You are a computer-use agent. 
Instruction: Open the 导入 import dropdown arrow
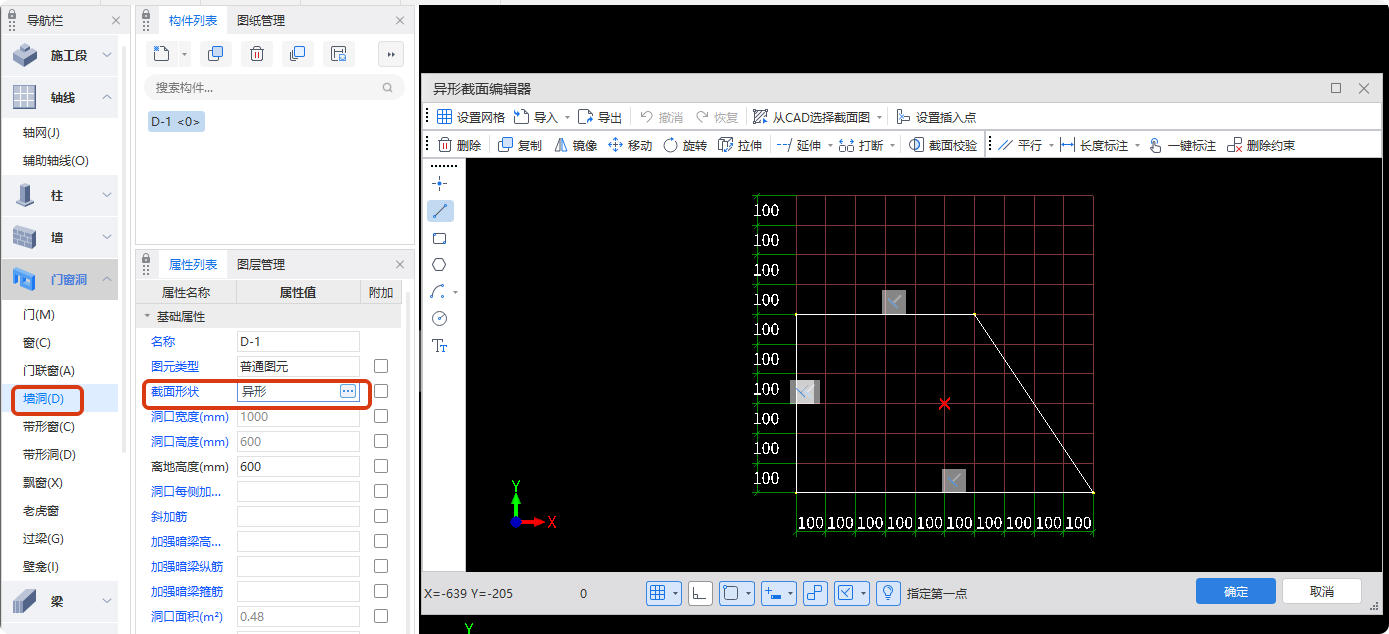[x=567, y=117]
